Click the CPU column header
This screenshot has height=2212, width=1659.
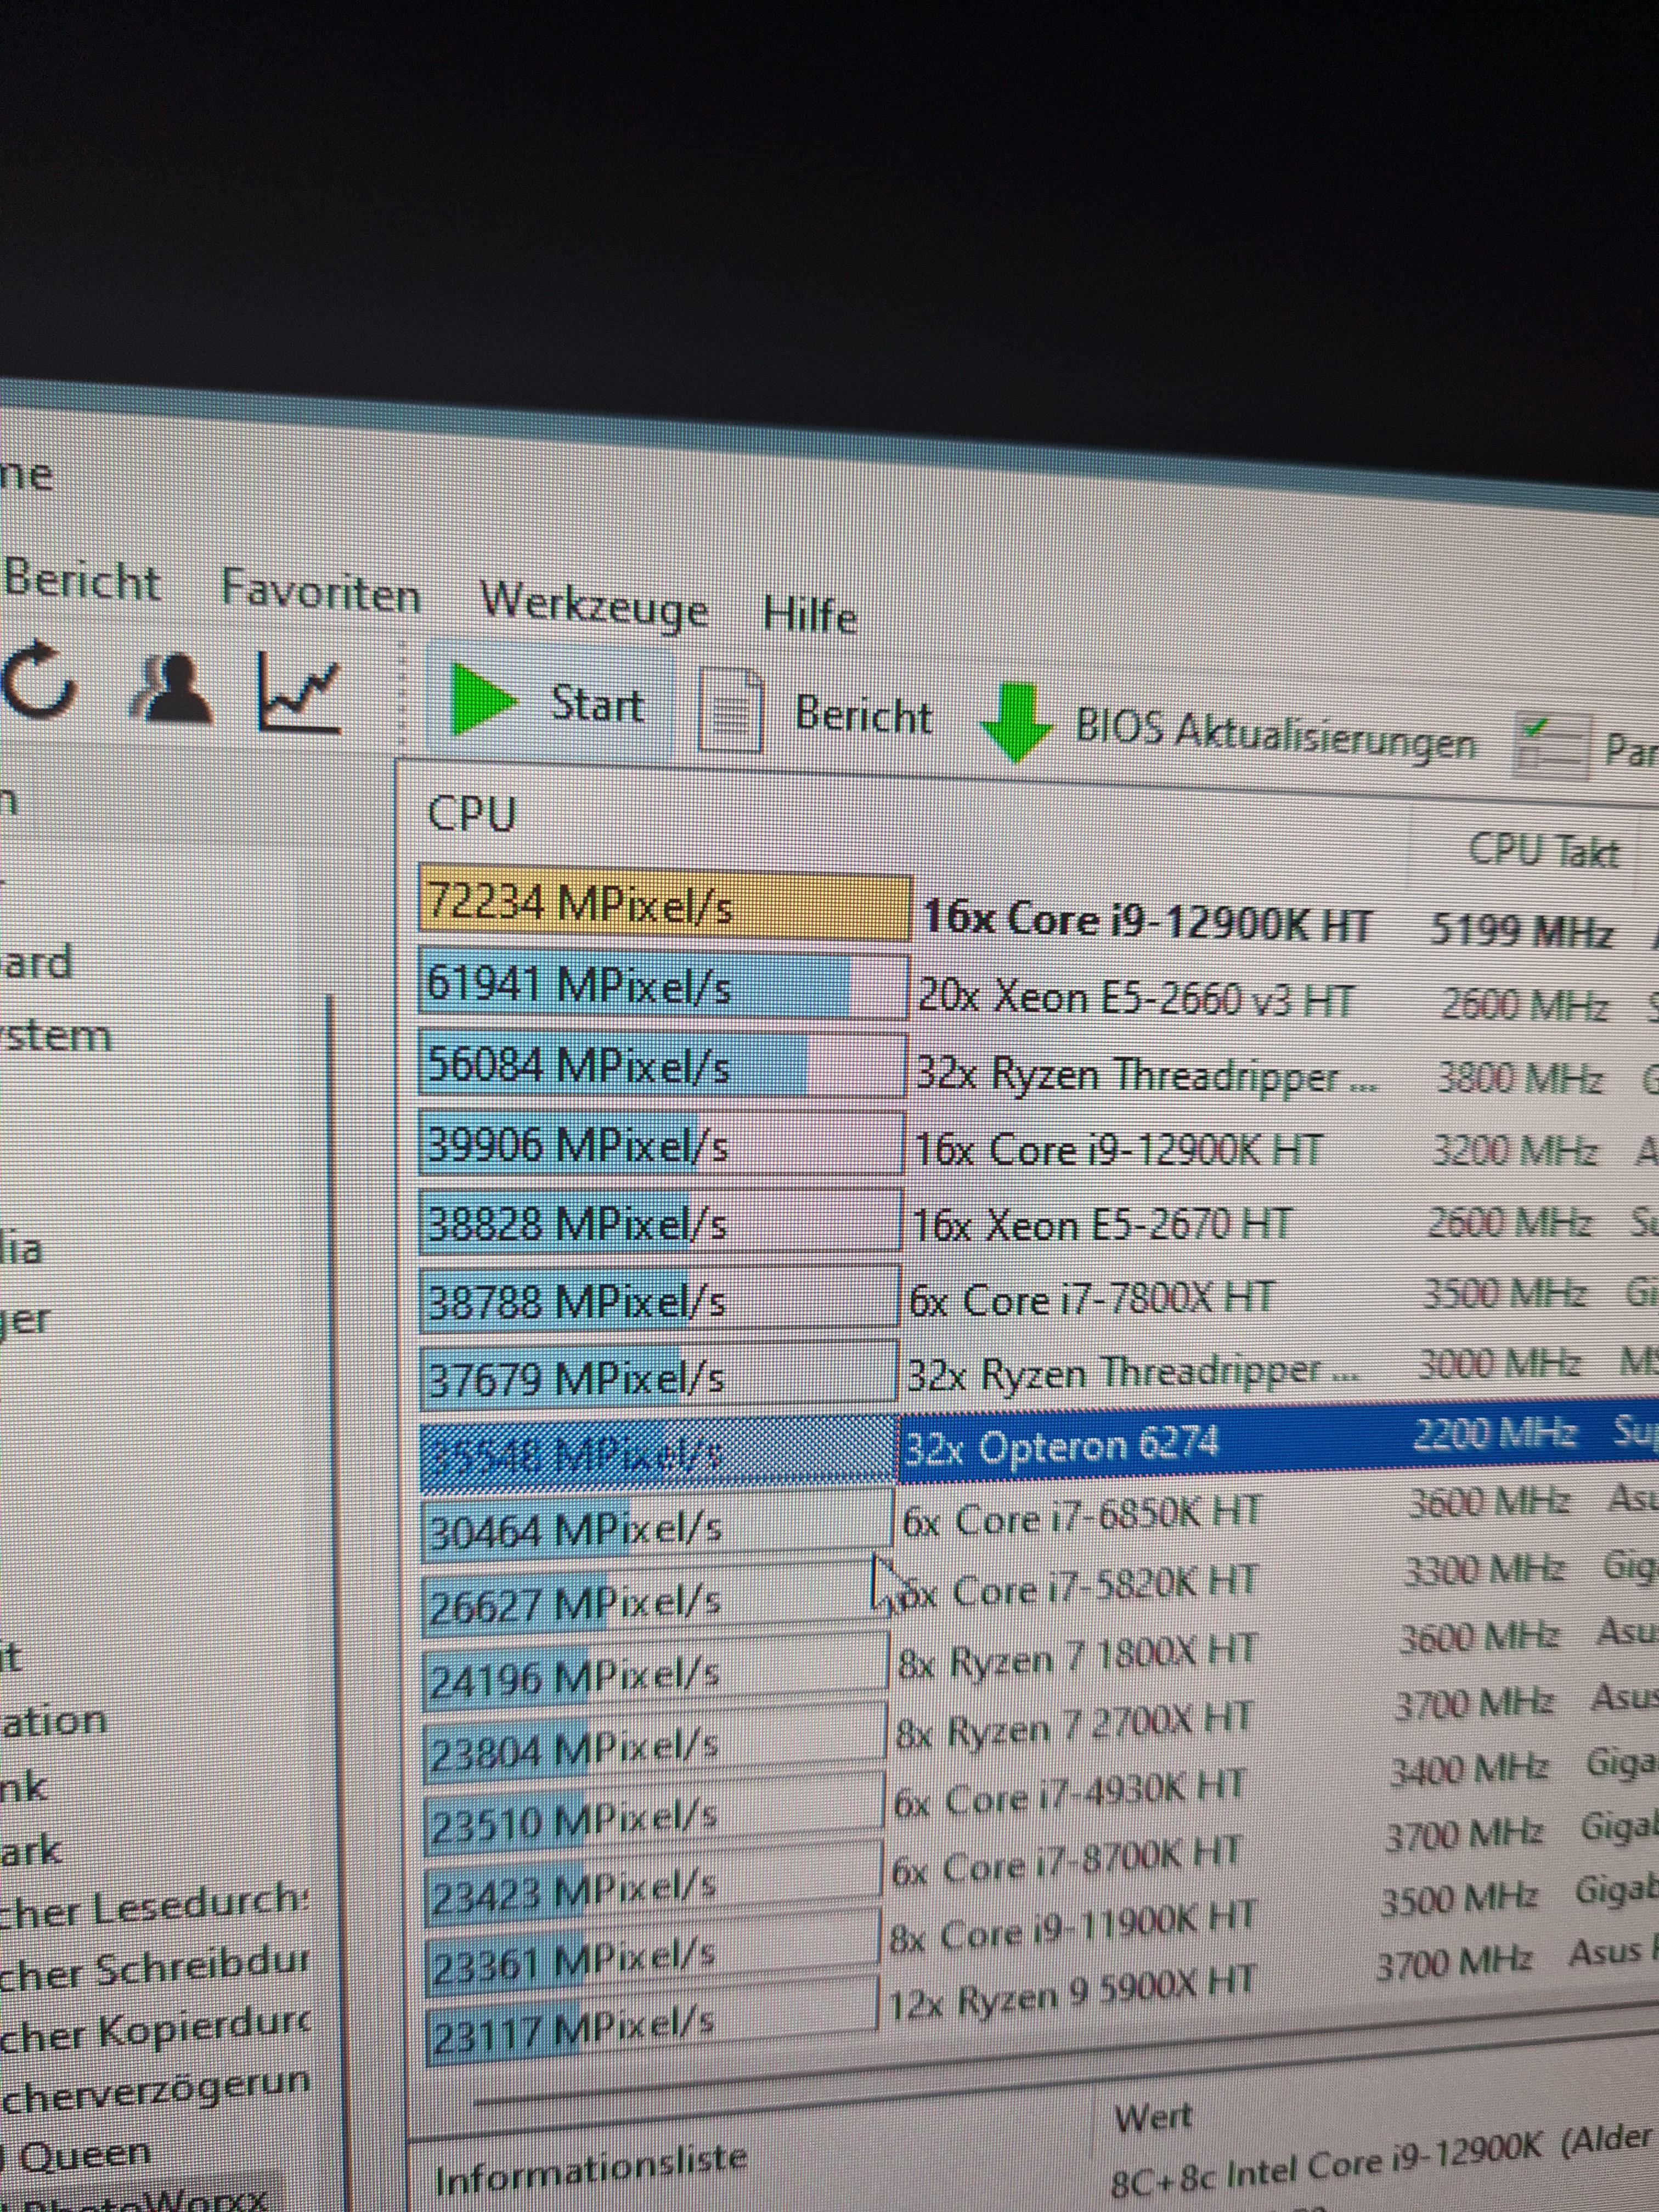click(x=472, y=813)
